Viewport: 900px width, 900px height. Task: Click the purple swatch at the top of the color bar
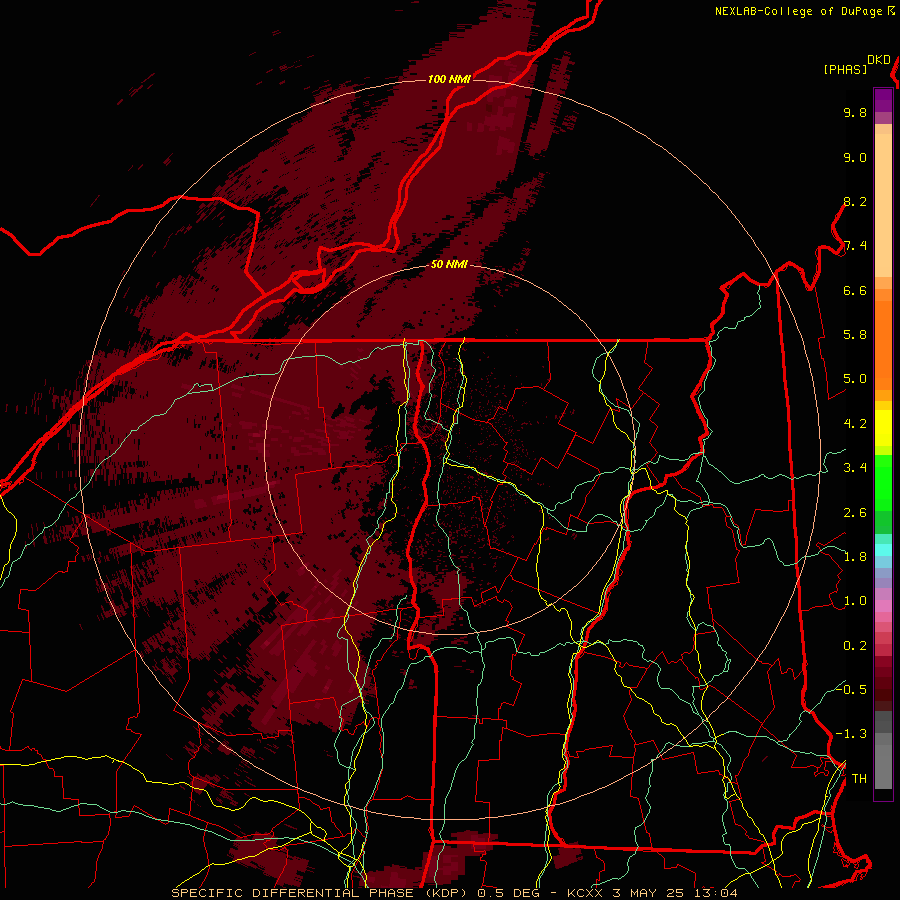[883, 100]
